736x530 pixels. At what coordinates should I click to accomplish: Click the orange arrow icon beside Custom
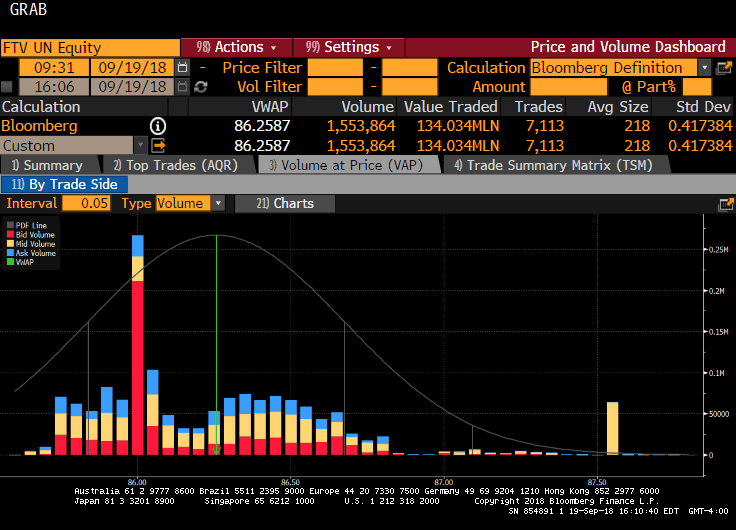coord(158,146)
